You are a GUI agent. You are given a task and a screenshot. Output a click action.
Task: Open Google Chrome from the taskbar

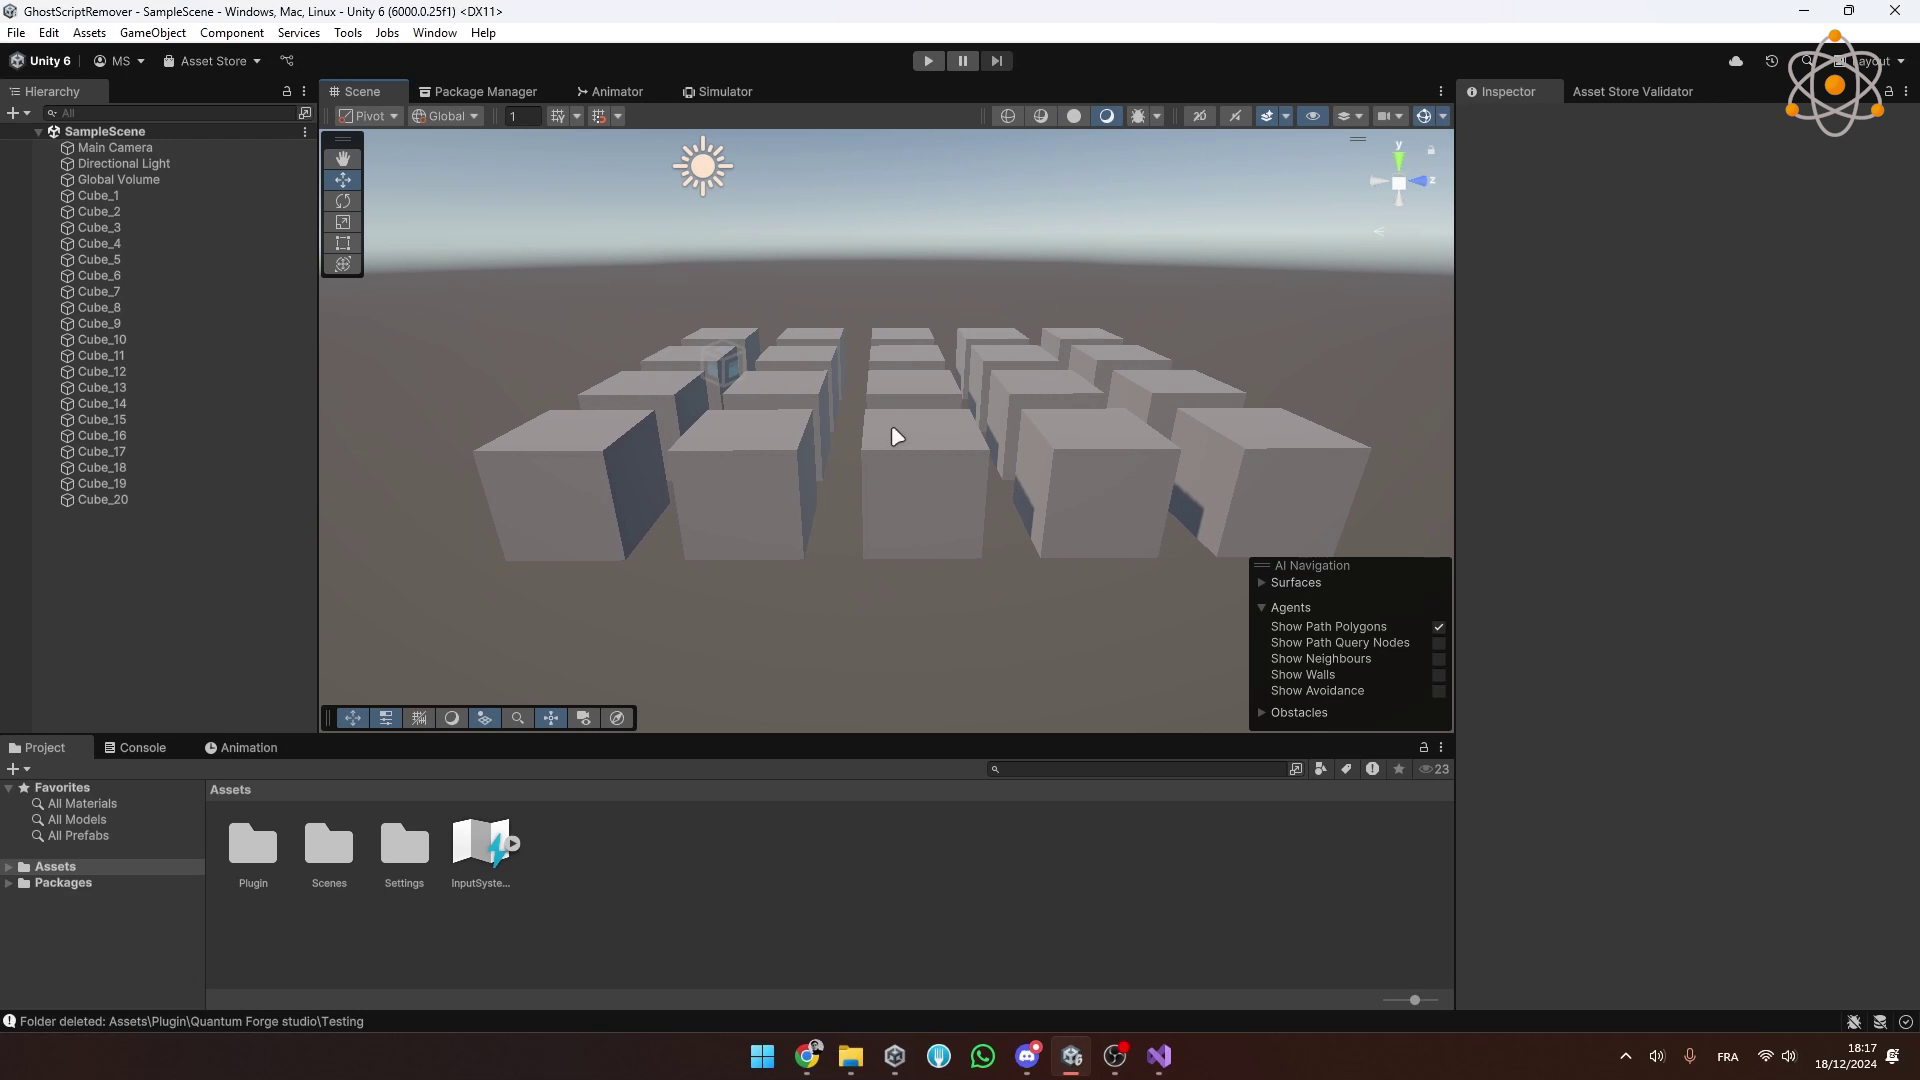tap(807, 1056)
